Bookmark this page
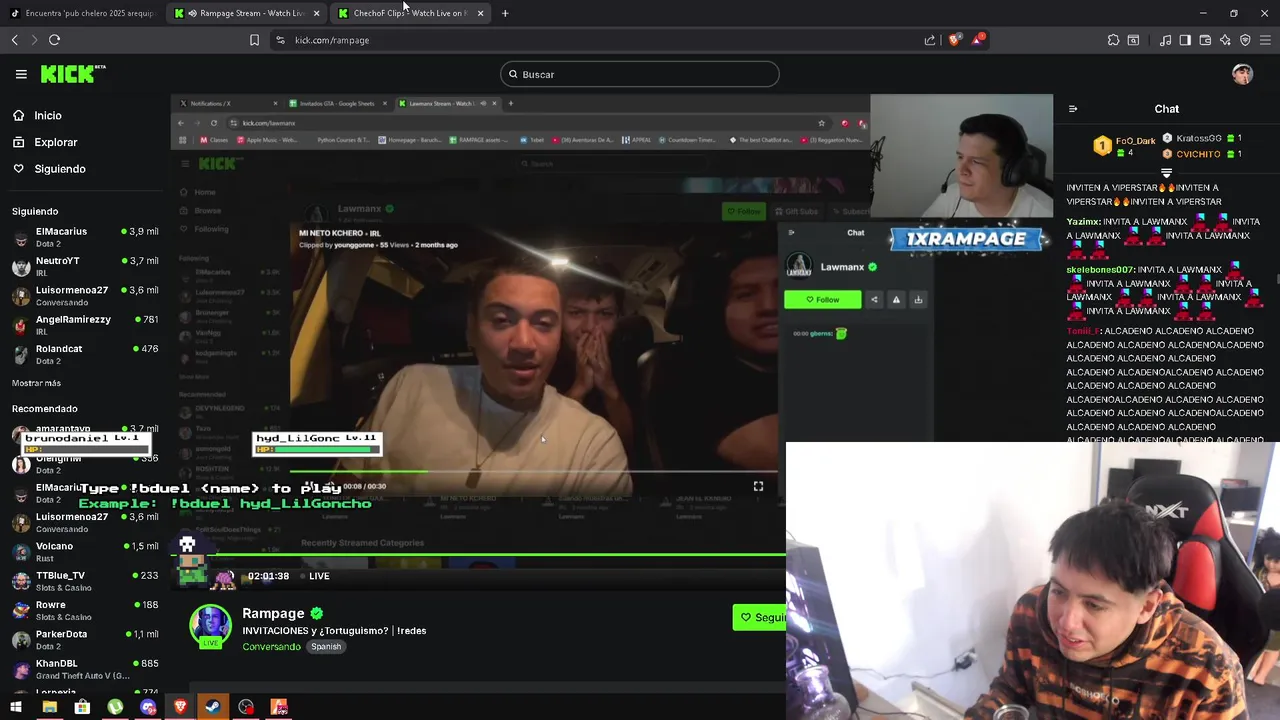The width and height of the screenshot is (1280, 720). [254, 40]
